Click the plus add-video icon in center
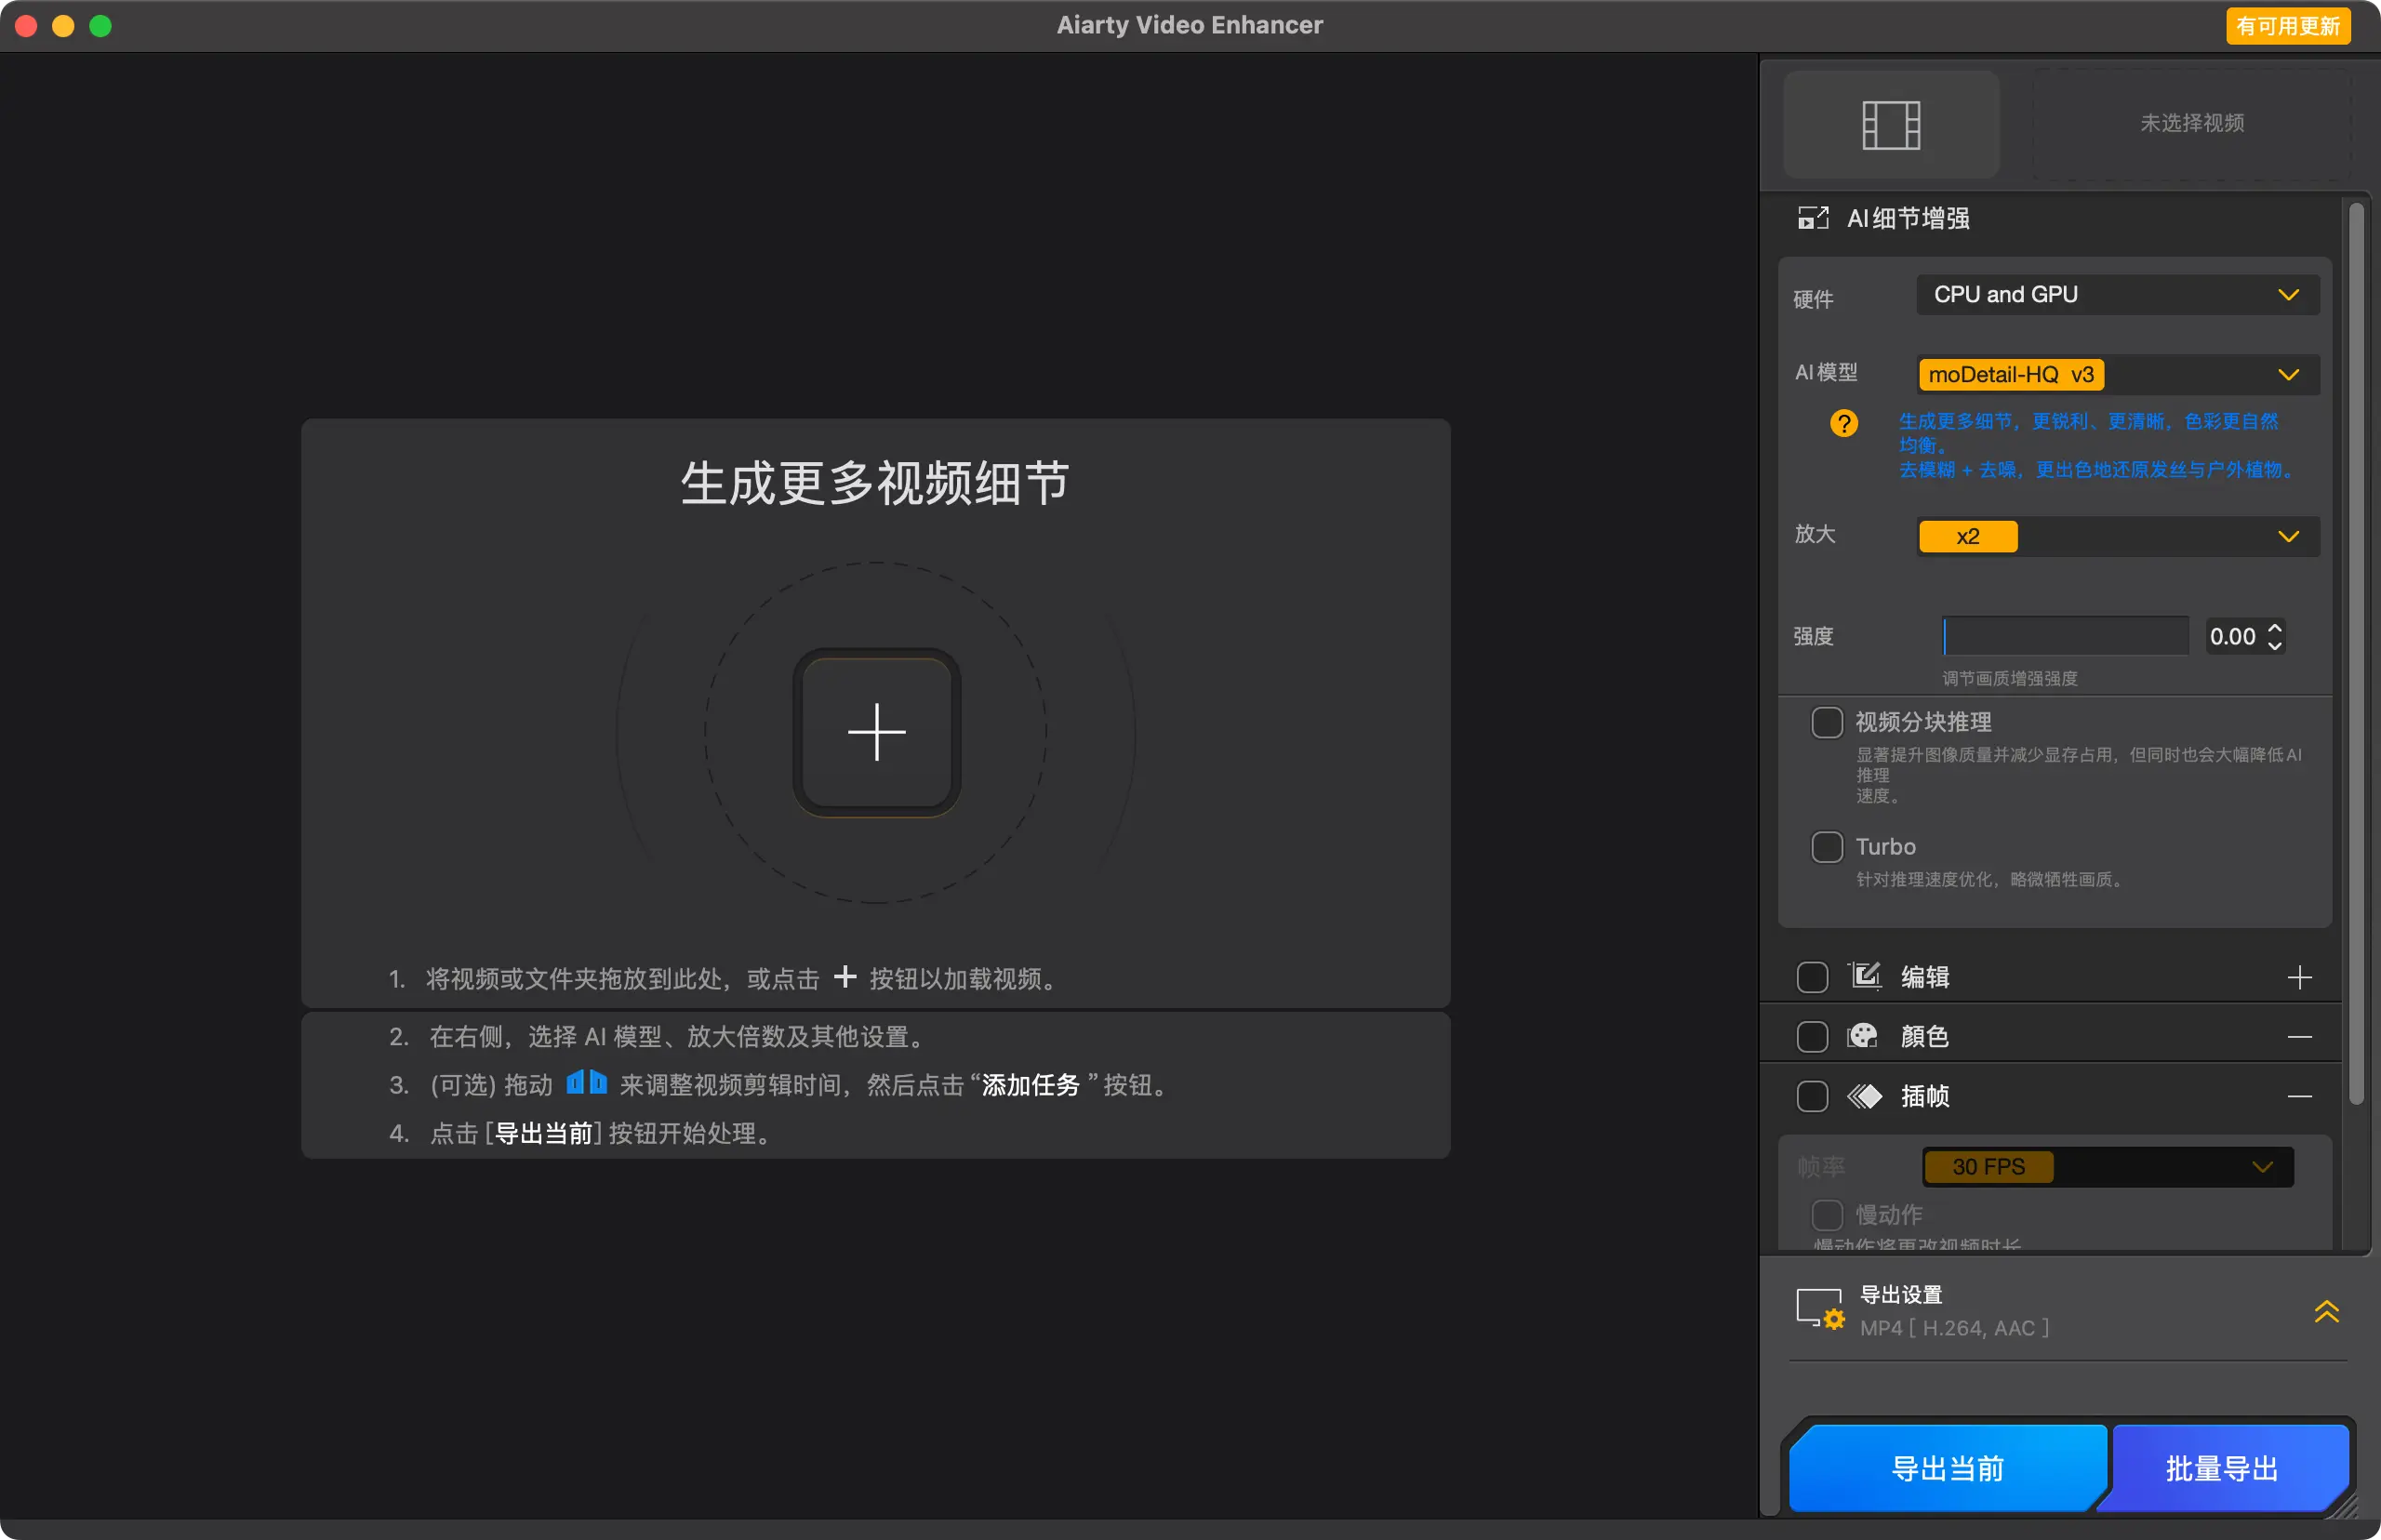Image resolution: width=2381 pixels, height=1540 pixels. [876, 732]
